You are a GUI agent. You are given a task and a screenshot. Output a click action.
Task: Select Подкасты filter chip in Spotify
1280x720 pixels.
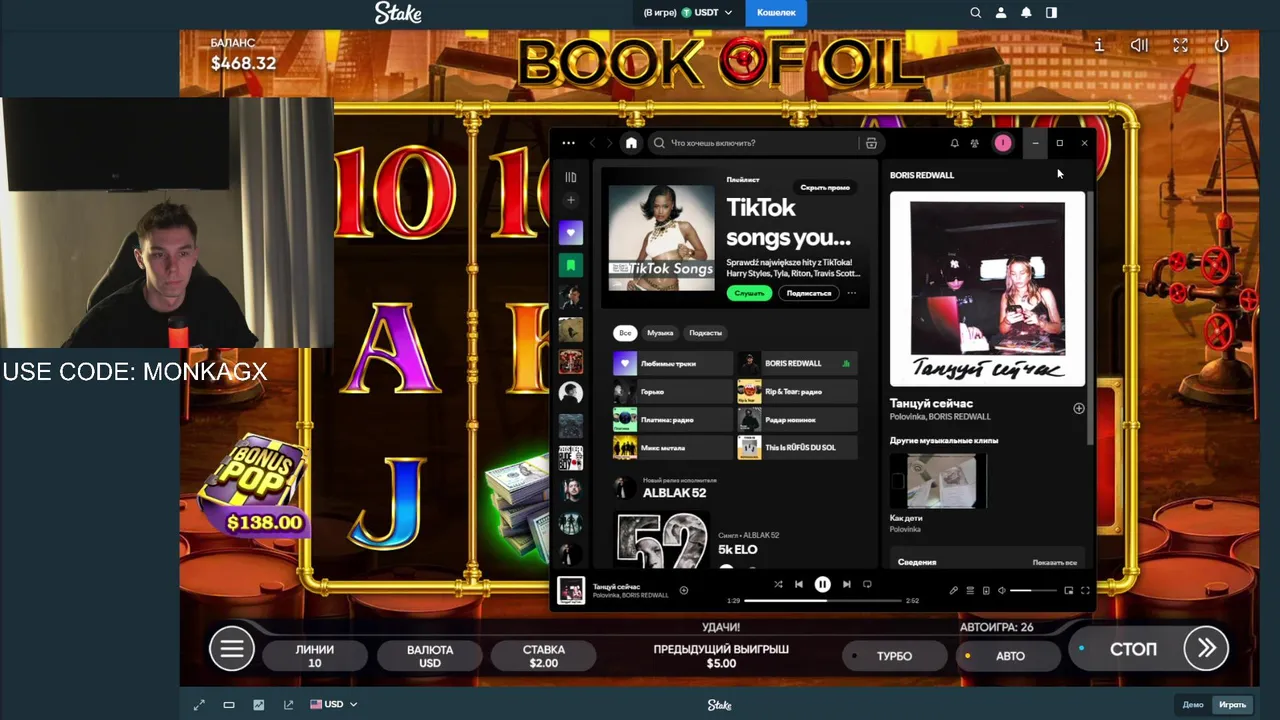[706, 333]
